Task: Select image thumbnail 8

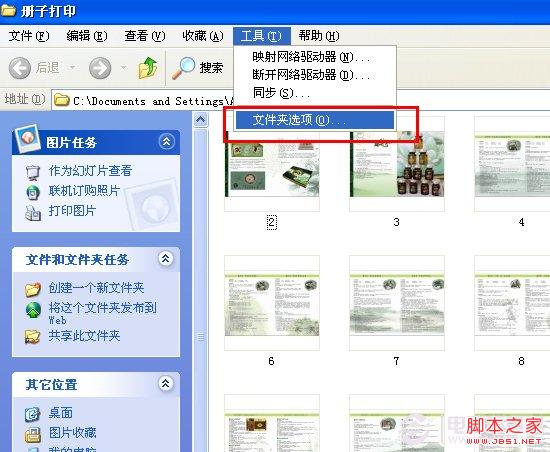Action: point(512,303)
